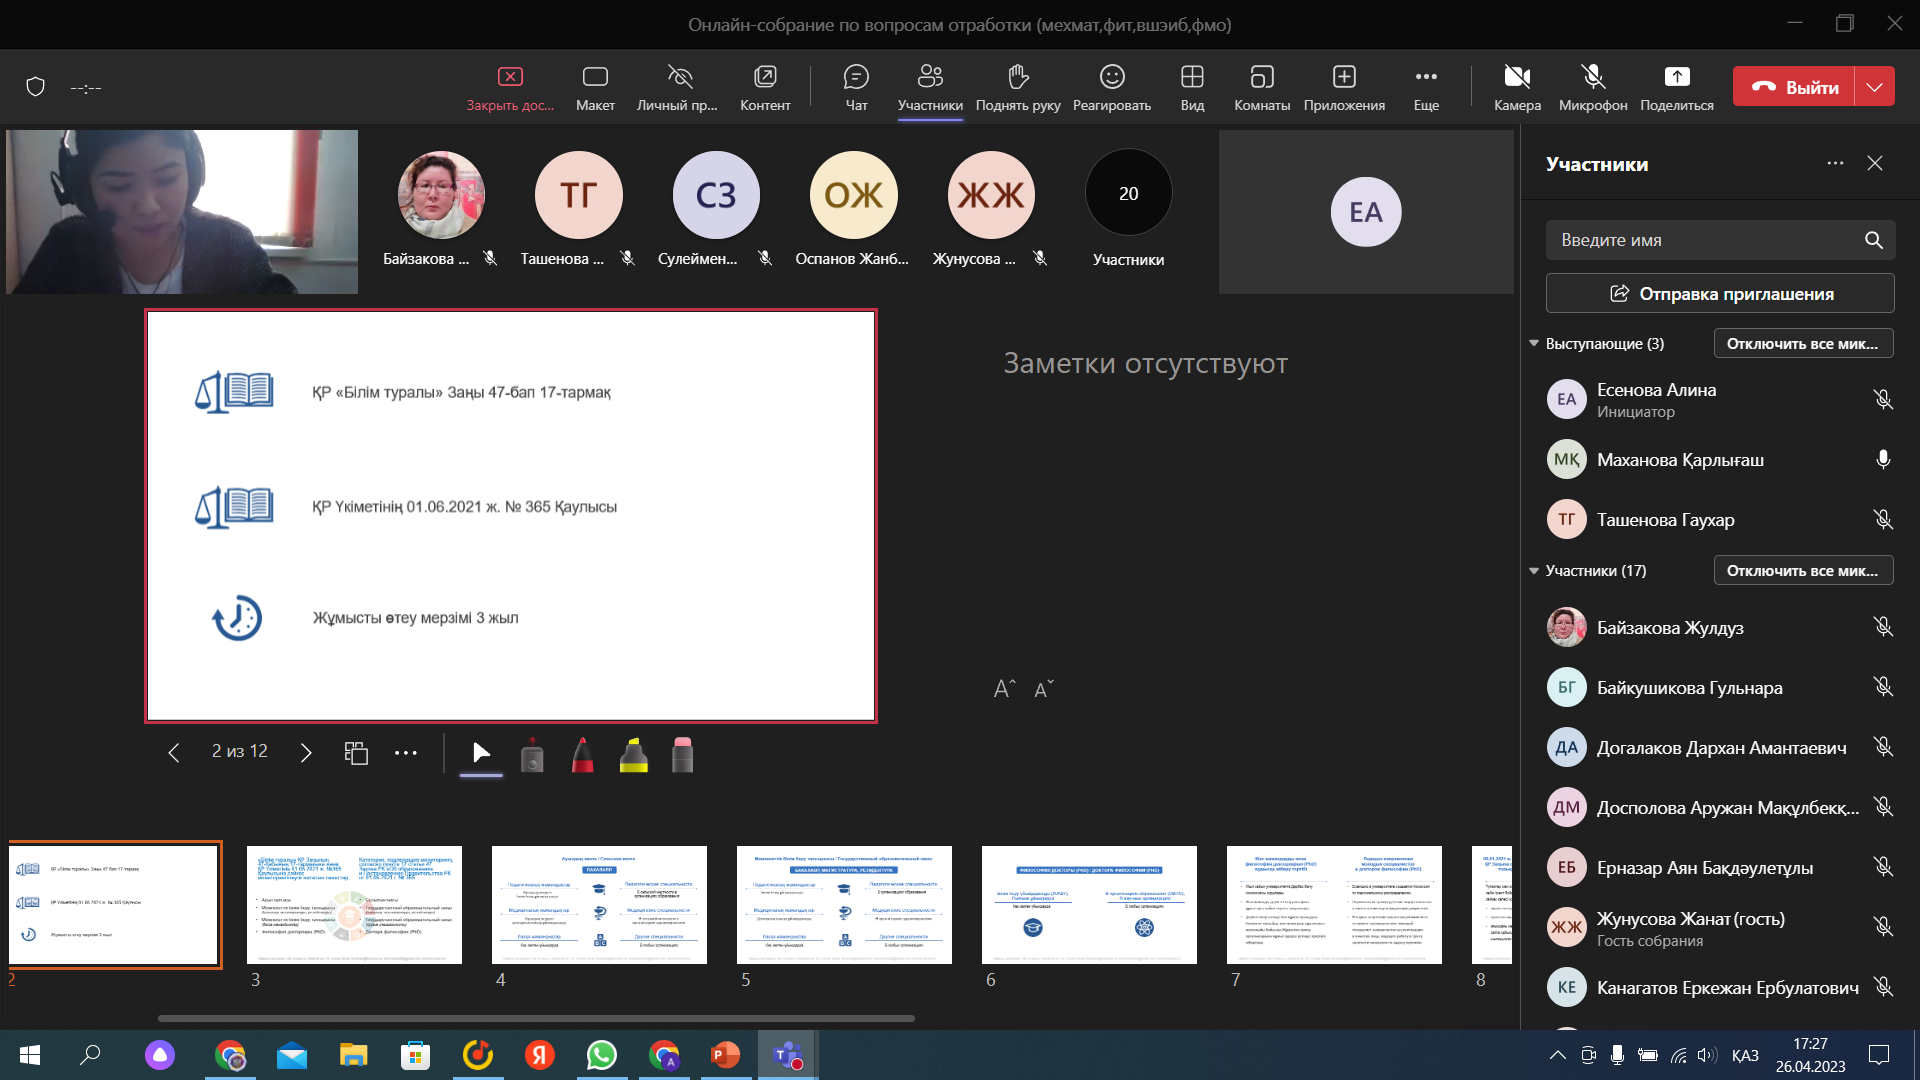The image size is (1920, 1080).
Task: Go to the next slide
Action: tap(306, 753)
